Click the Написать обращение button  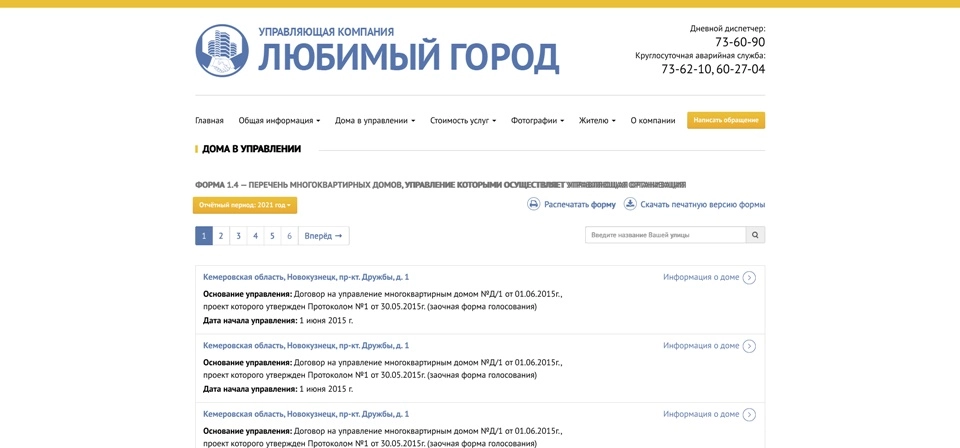[726, 120]
